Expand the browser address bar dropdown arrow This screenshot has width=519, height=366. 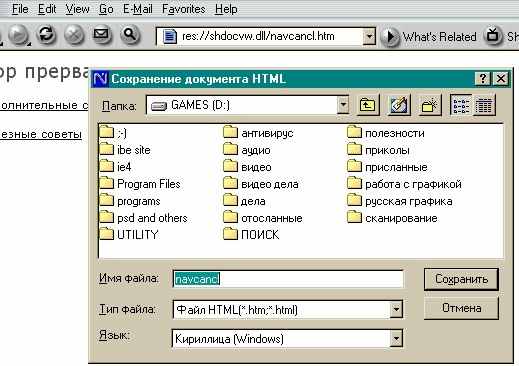[x=369, y=36]
